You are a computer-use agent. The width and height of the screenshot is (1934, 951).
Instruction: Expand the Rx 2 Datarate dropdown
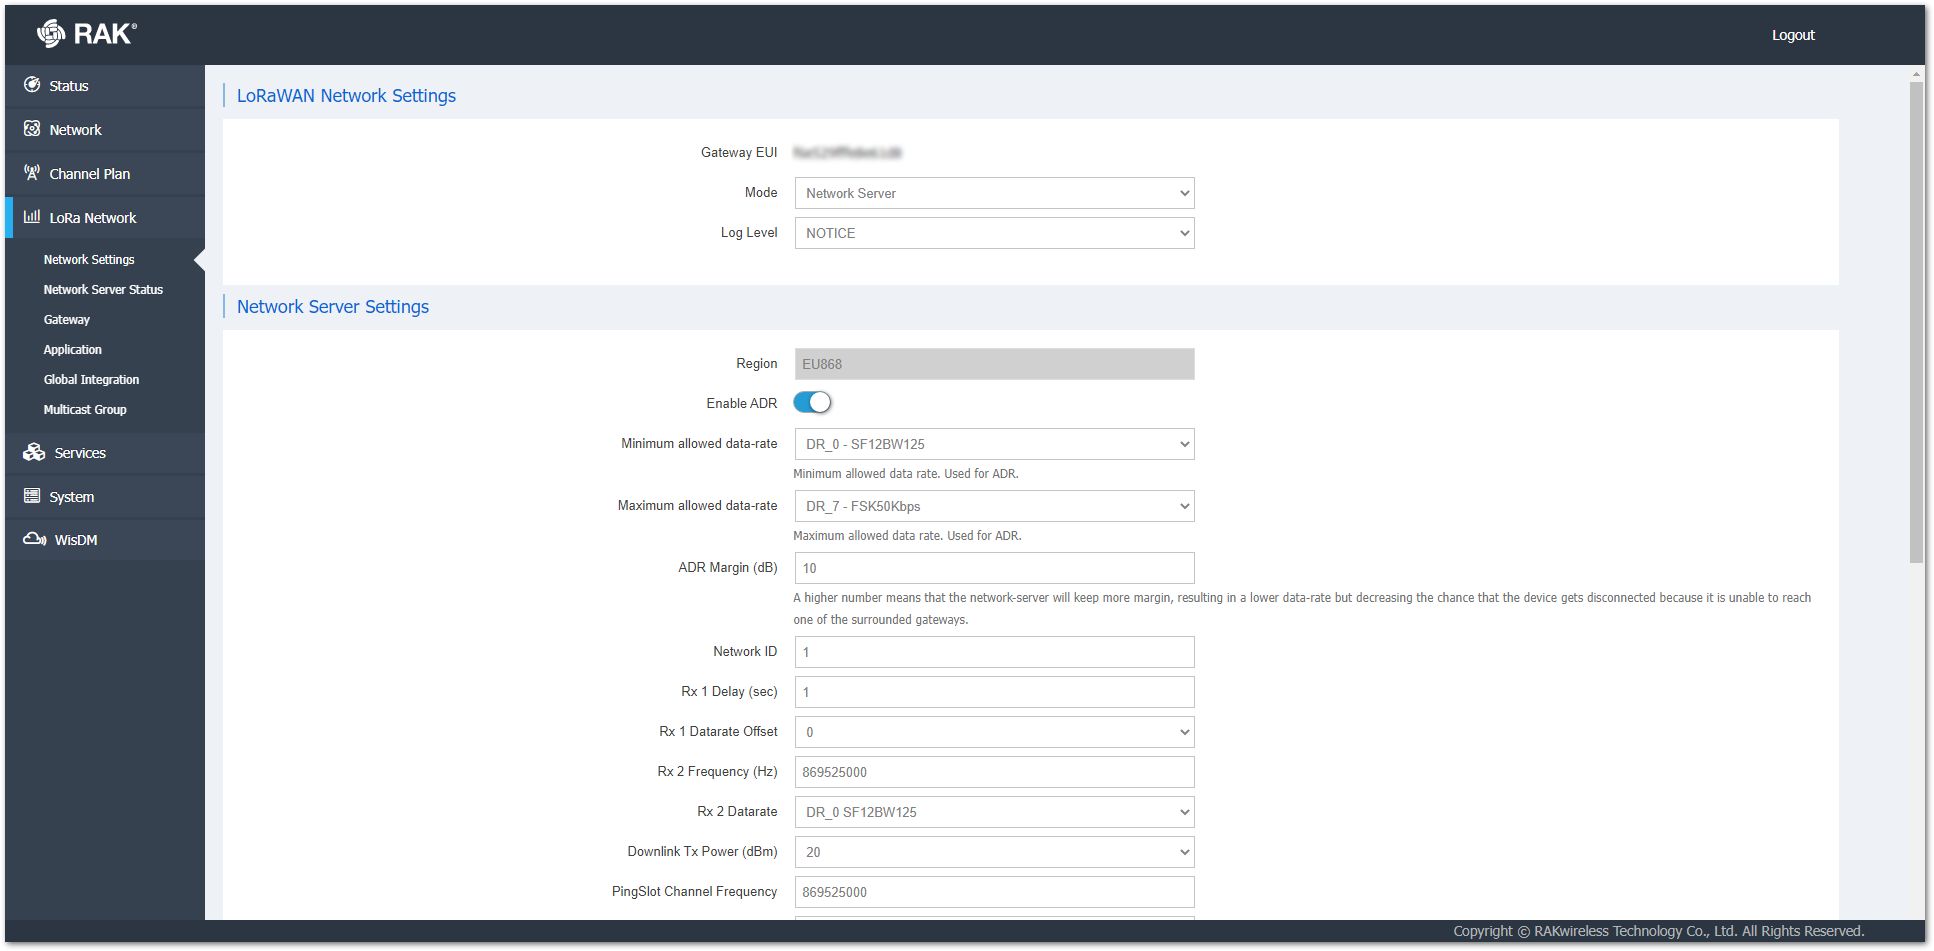[x=993, y=811]
